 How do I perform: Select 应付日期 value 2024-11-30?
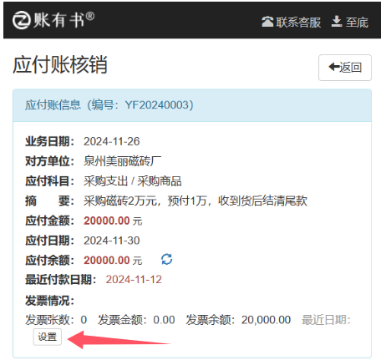coord(112,240)
